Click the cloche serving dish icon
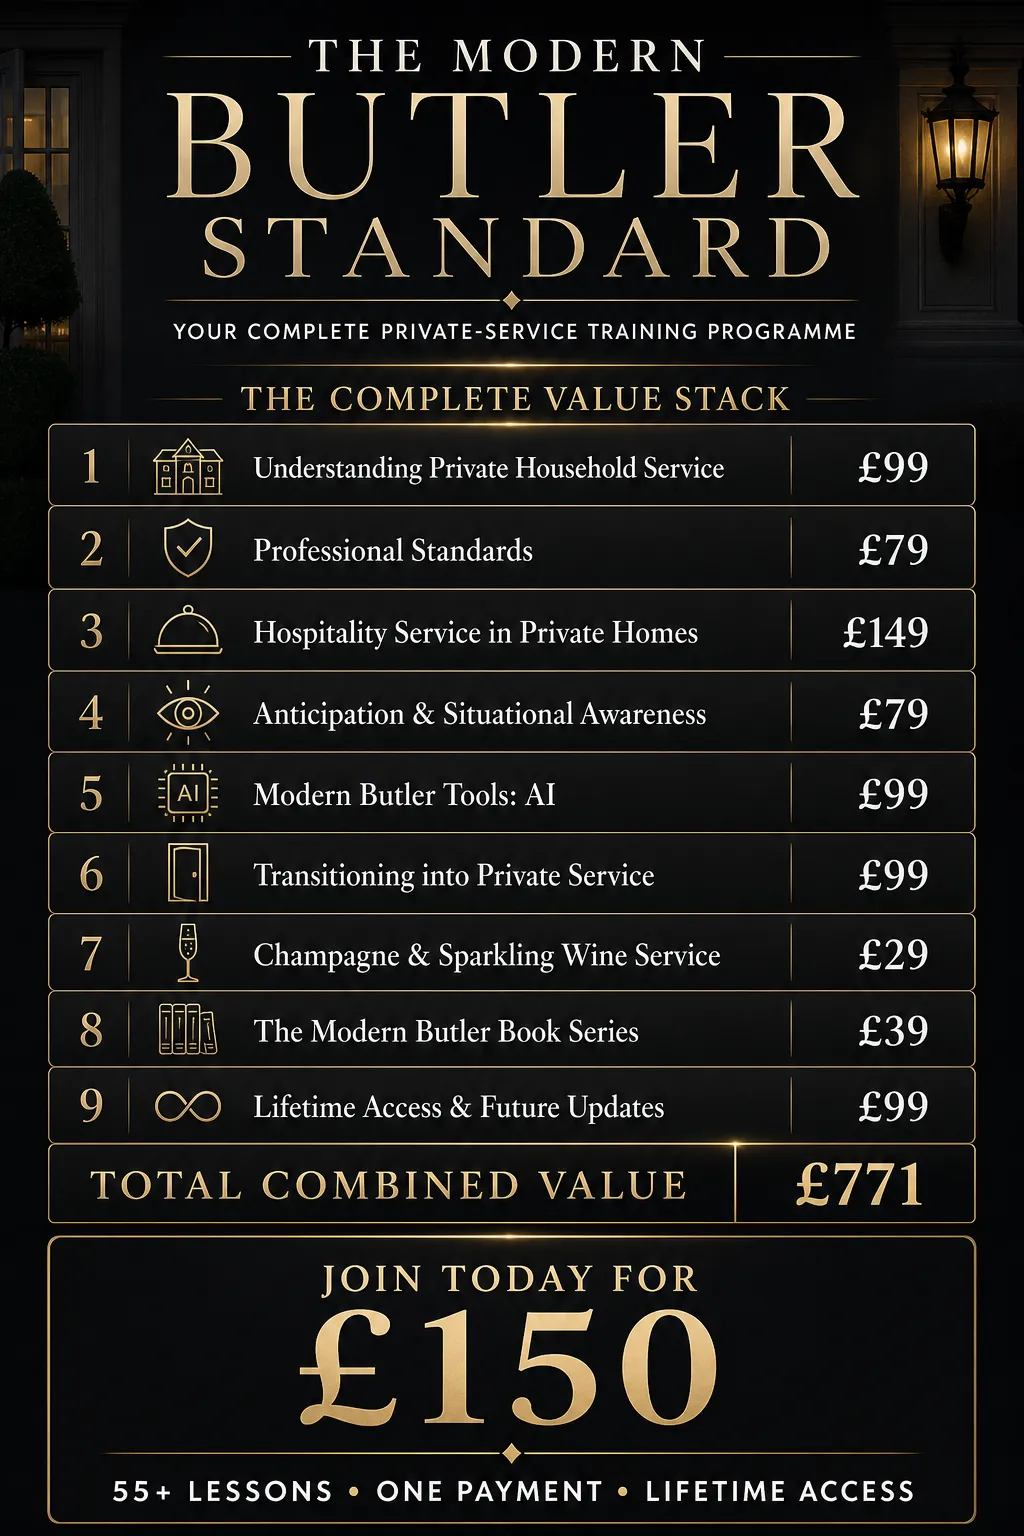The height and width of the screenshot is (1536, 1024). 188,630
